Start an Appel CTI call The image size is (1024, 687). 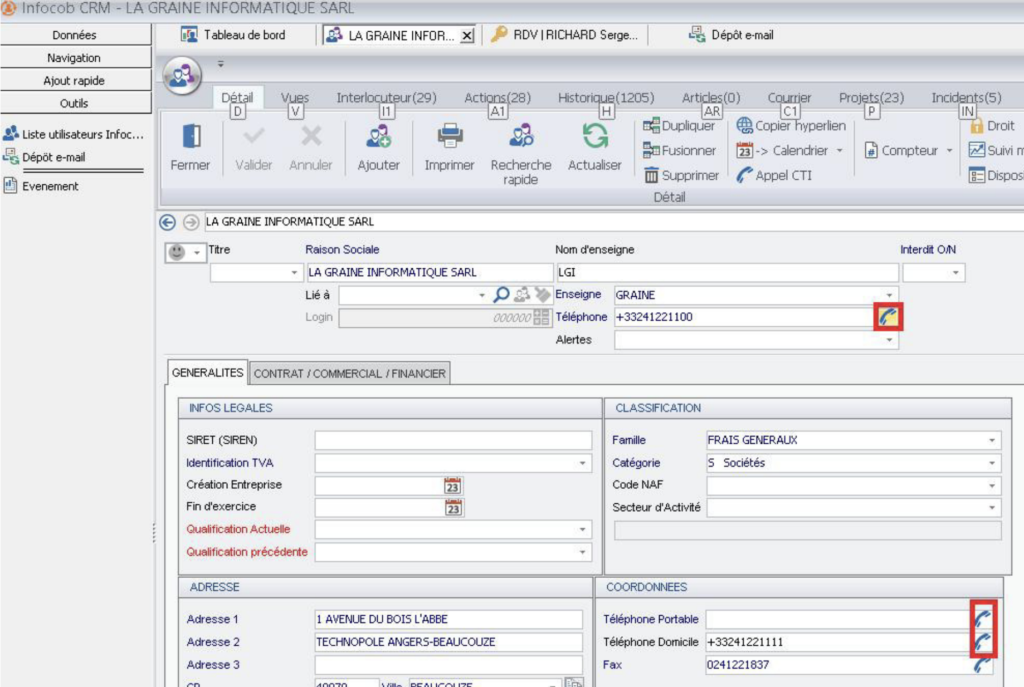pyautogui.click(x=774, y=175)
